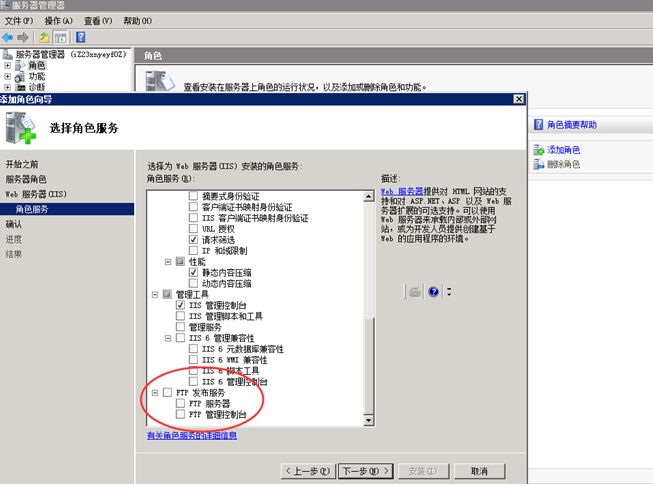This screenshot has height=486, width=653.
Task: Open the 查看(V) menu
Action: 98,21
